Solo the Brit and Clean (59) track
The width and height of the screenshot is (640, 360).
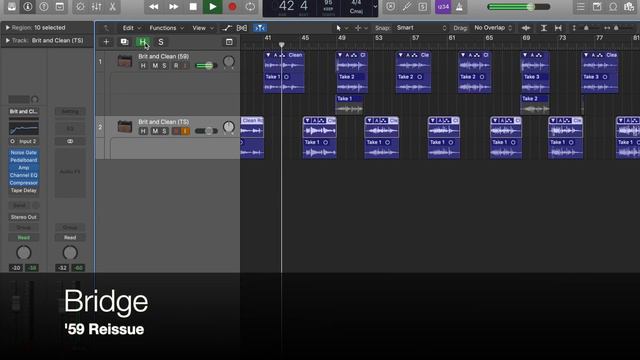click(164, 66)
